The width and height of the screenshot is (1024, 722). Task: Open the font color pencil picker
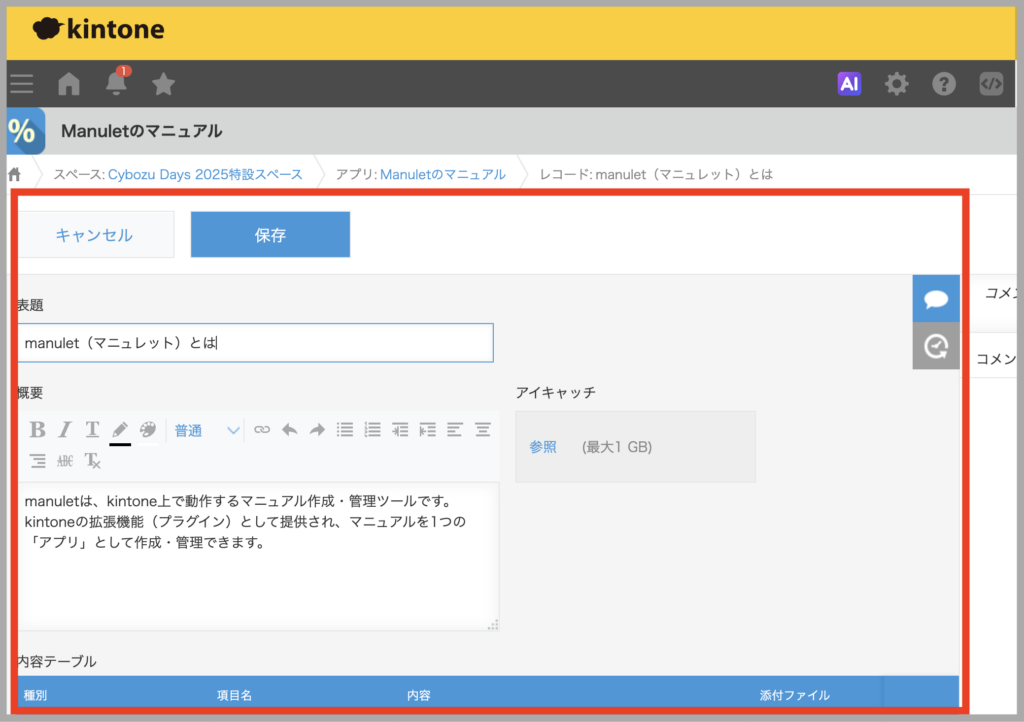point(120,430)
